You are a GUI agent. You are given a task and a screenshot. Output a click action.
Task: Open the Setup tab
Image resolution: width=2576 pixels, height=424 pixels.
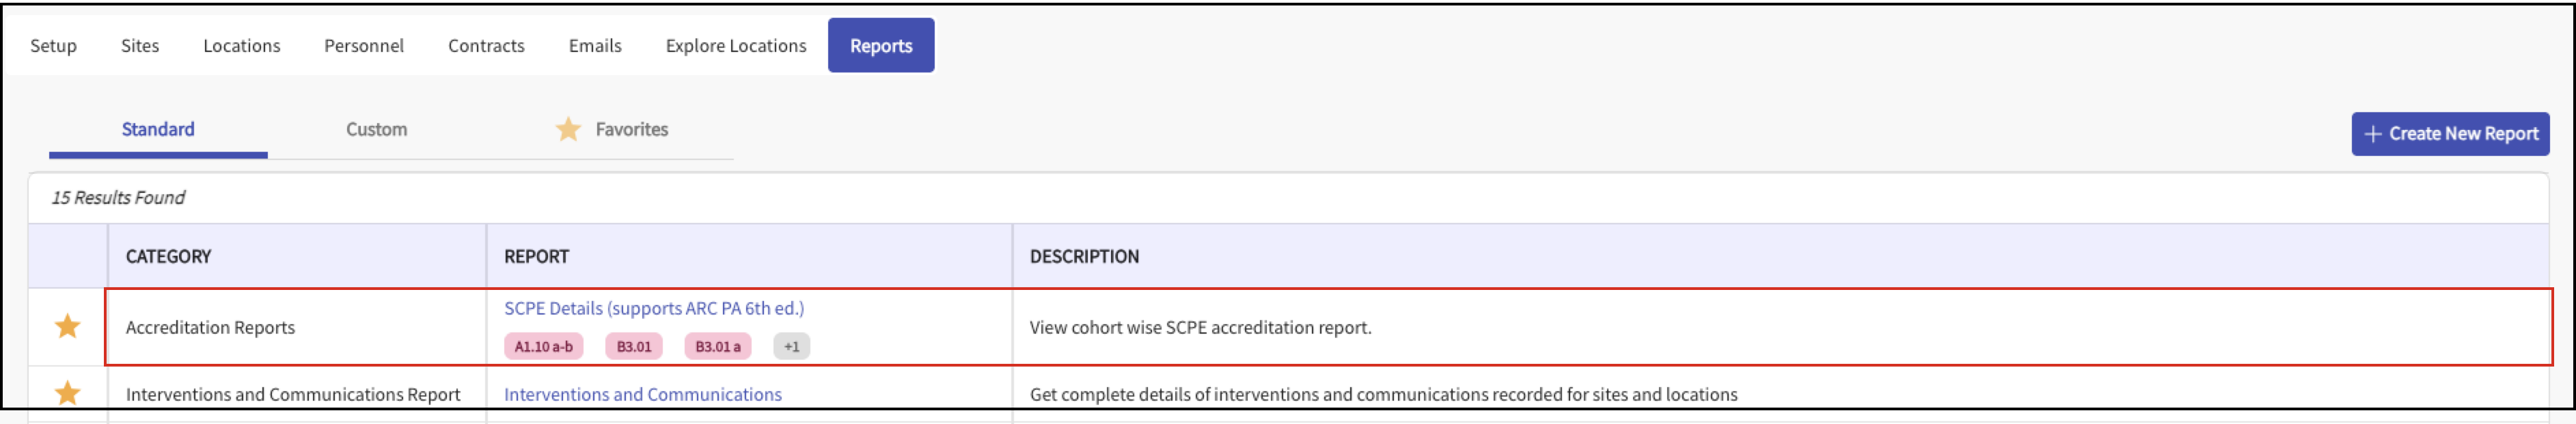pyautogui.click(x=53, y=46)
